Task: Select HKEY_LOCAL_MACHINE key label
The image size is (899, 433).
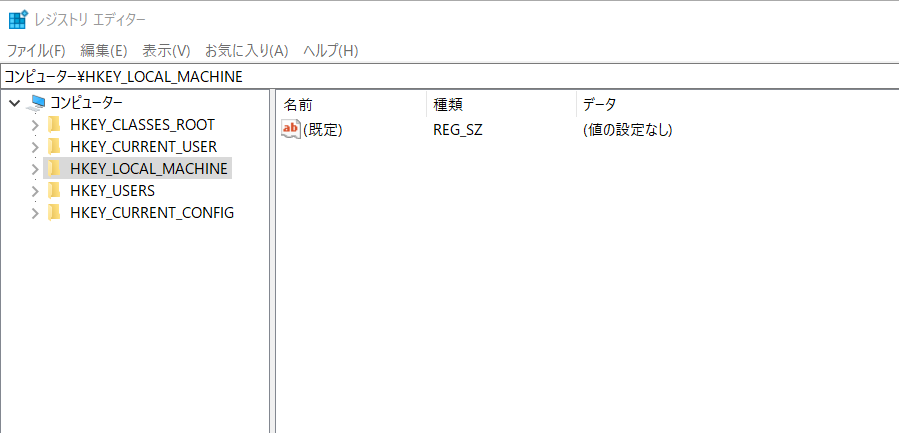Action: pyautogui.click(x=148, y=169)
